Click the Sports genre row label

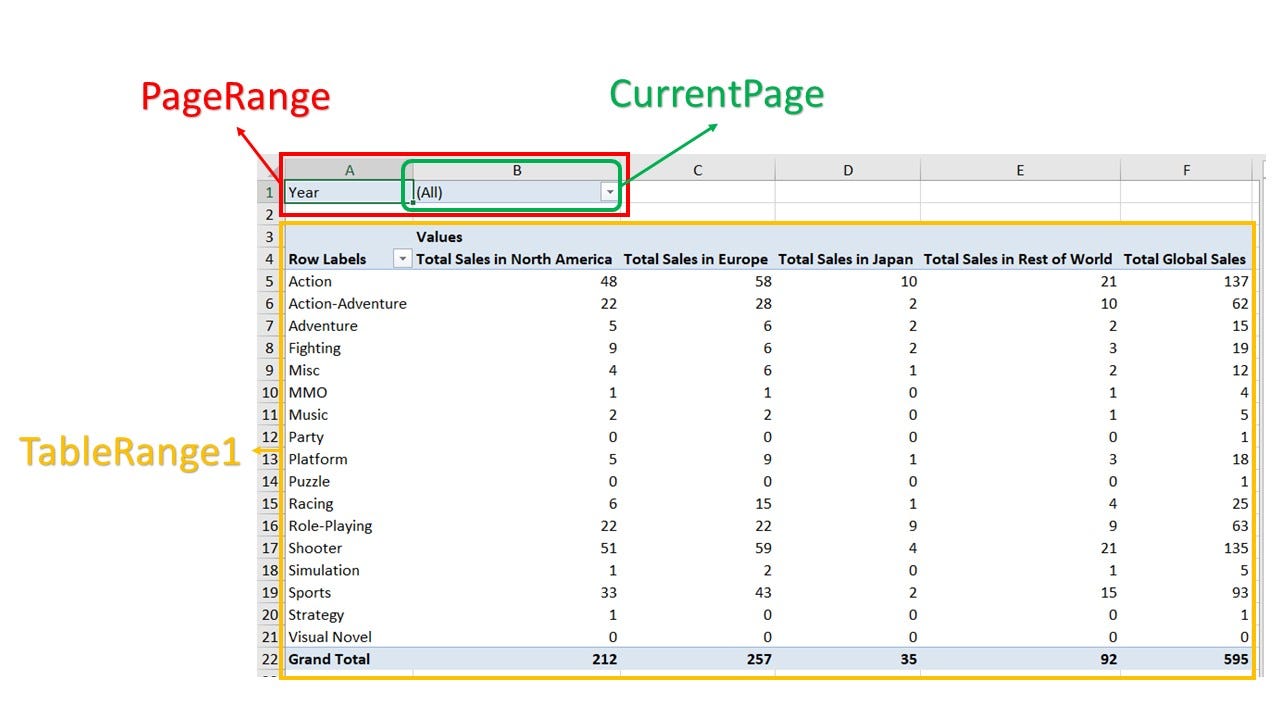309,592
